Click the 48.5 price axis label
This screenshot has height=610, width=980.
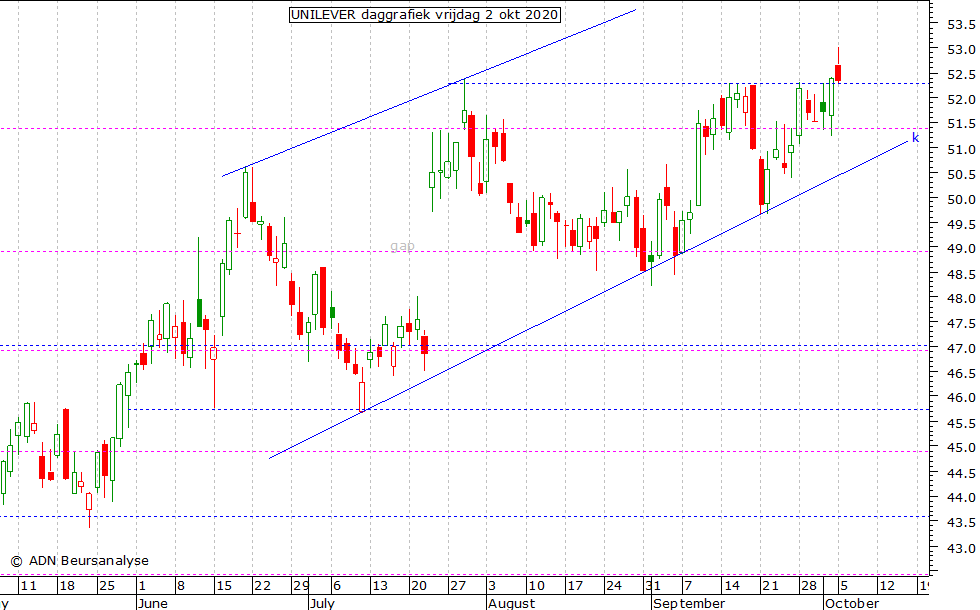pos(961,274)
